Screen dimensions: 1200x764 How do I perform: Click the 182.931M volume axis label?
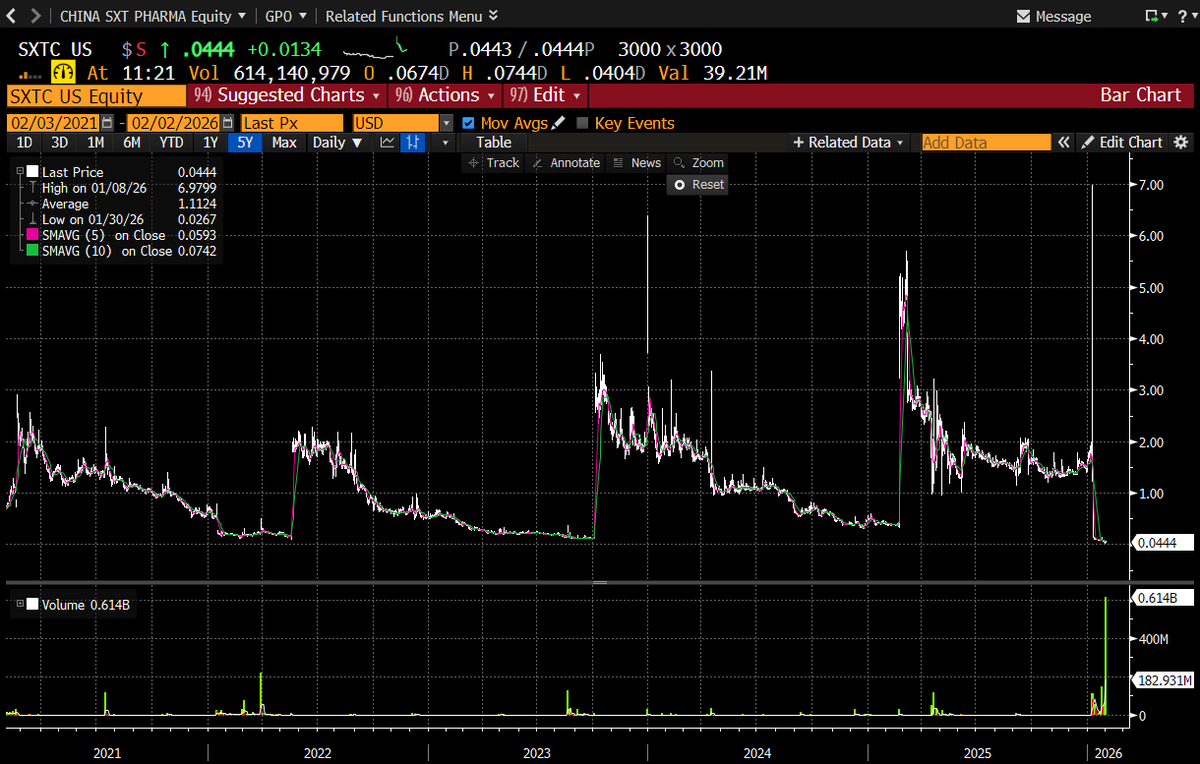click(x=1164, y=680)
